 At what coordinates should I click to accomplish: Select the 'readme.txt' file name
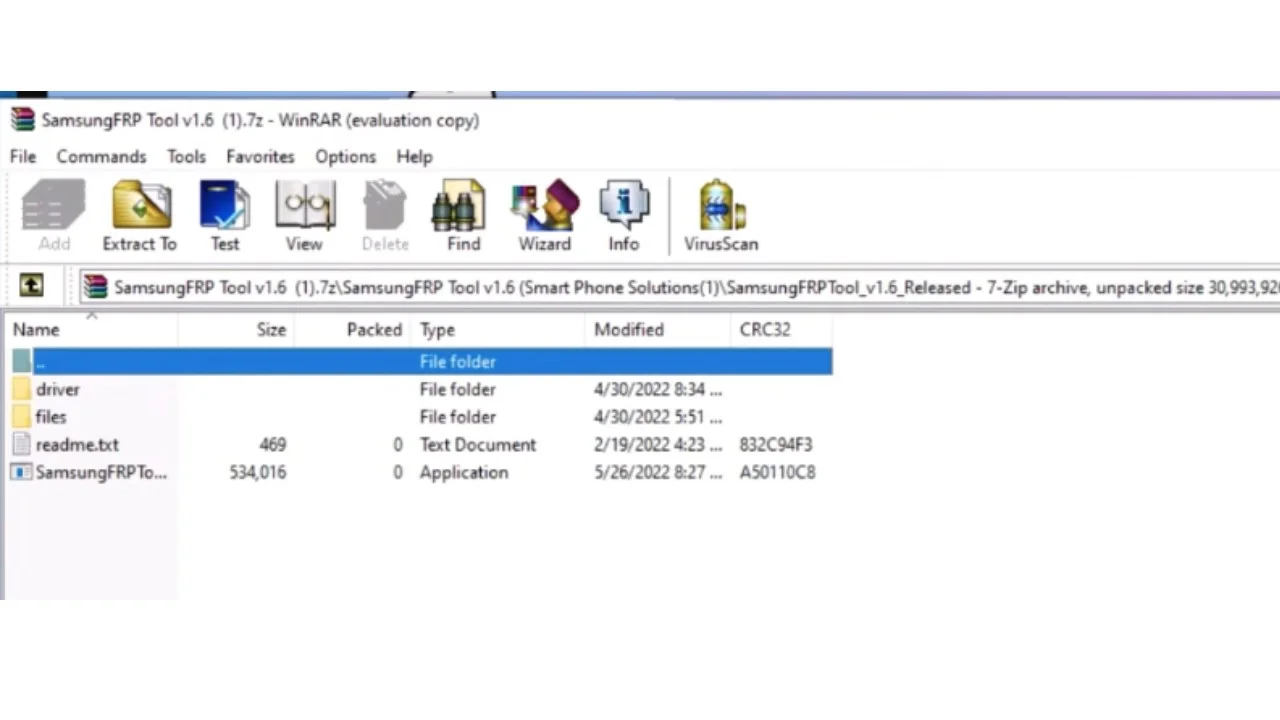pyautogui.click(x=77, y=445)
